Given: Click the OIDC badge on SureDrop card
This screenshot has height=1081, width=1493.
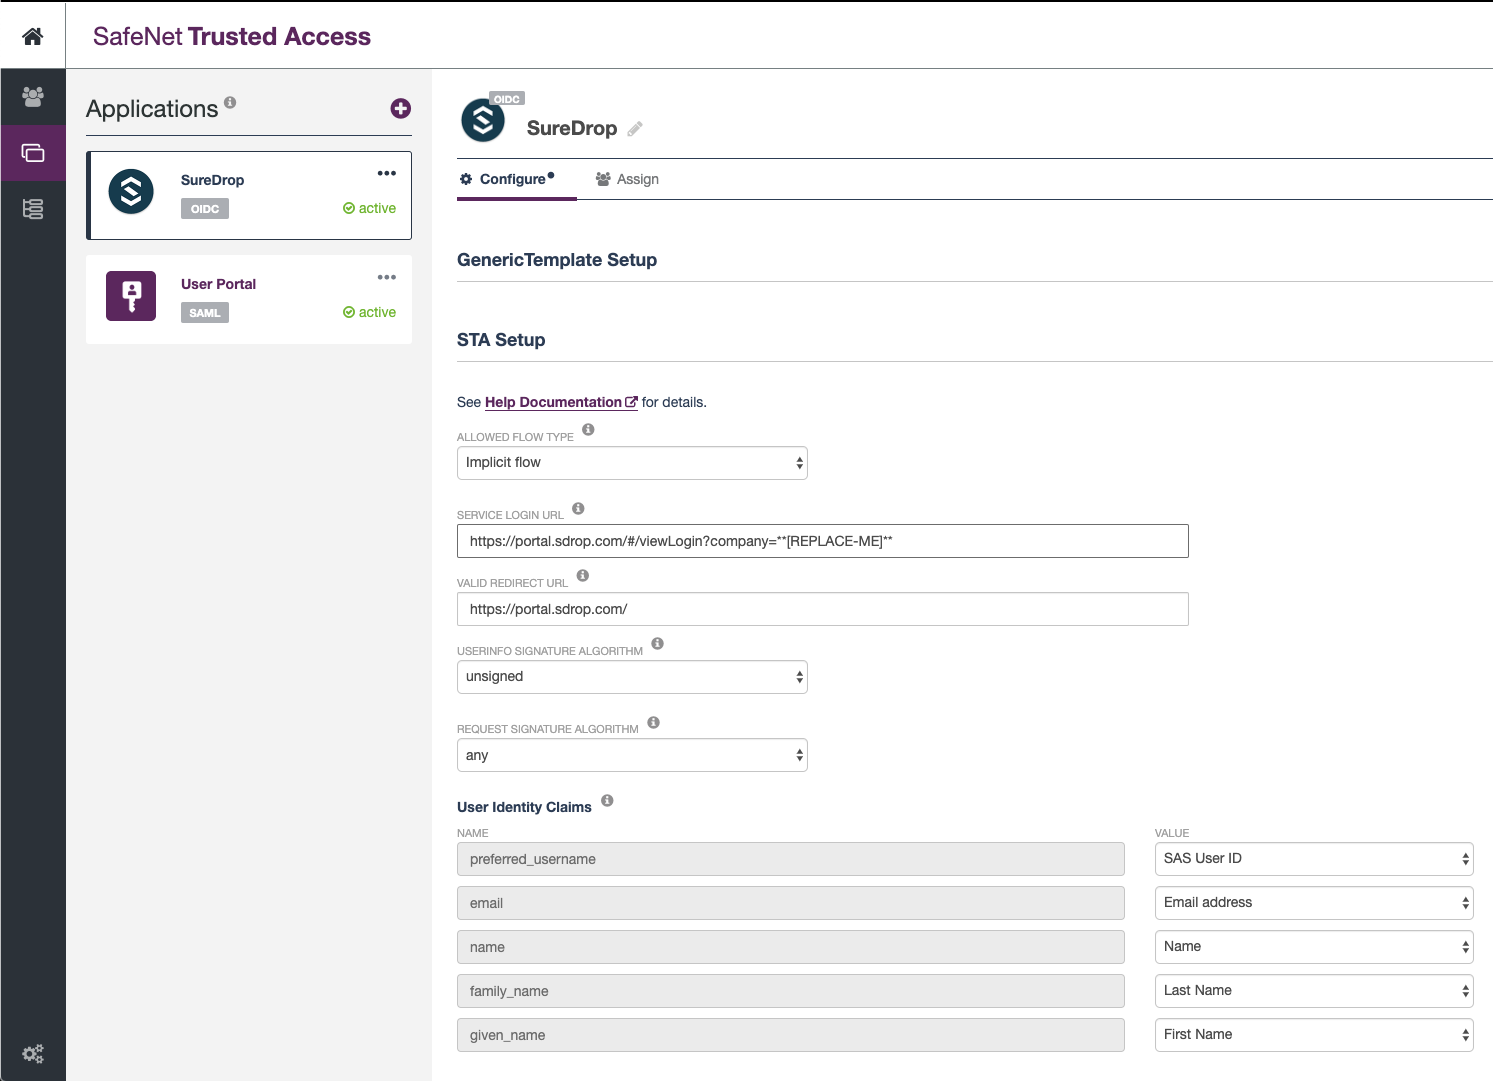Looking at the screenshot, I should pyautogui.click(x=205, y=209).
